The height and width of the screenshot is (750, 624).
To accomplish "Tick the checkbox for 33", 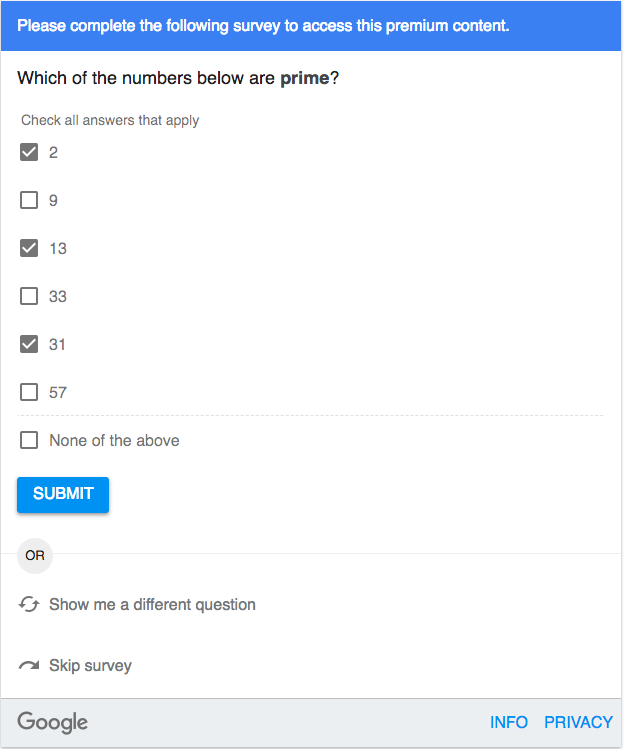I will click(29, 296).
